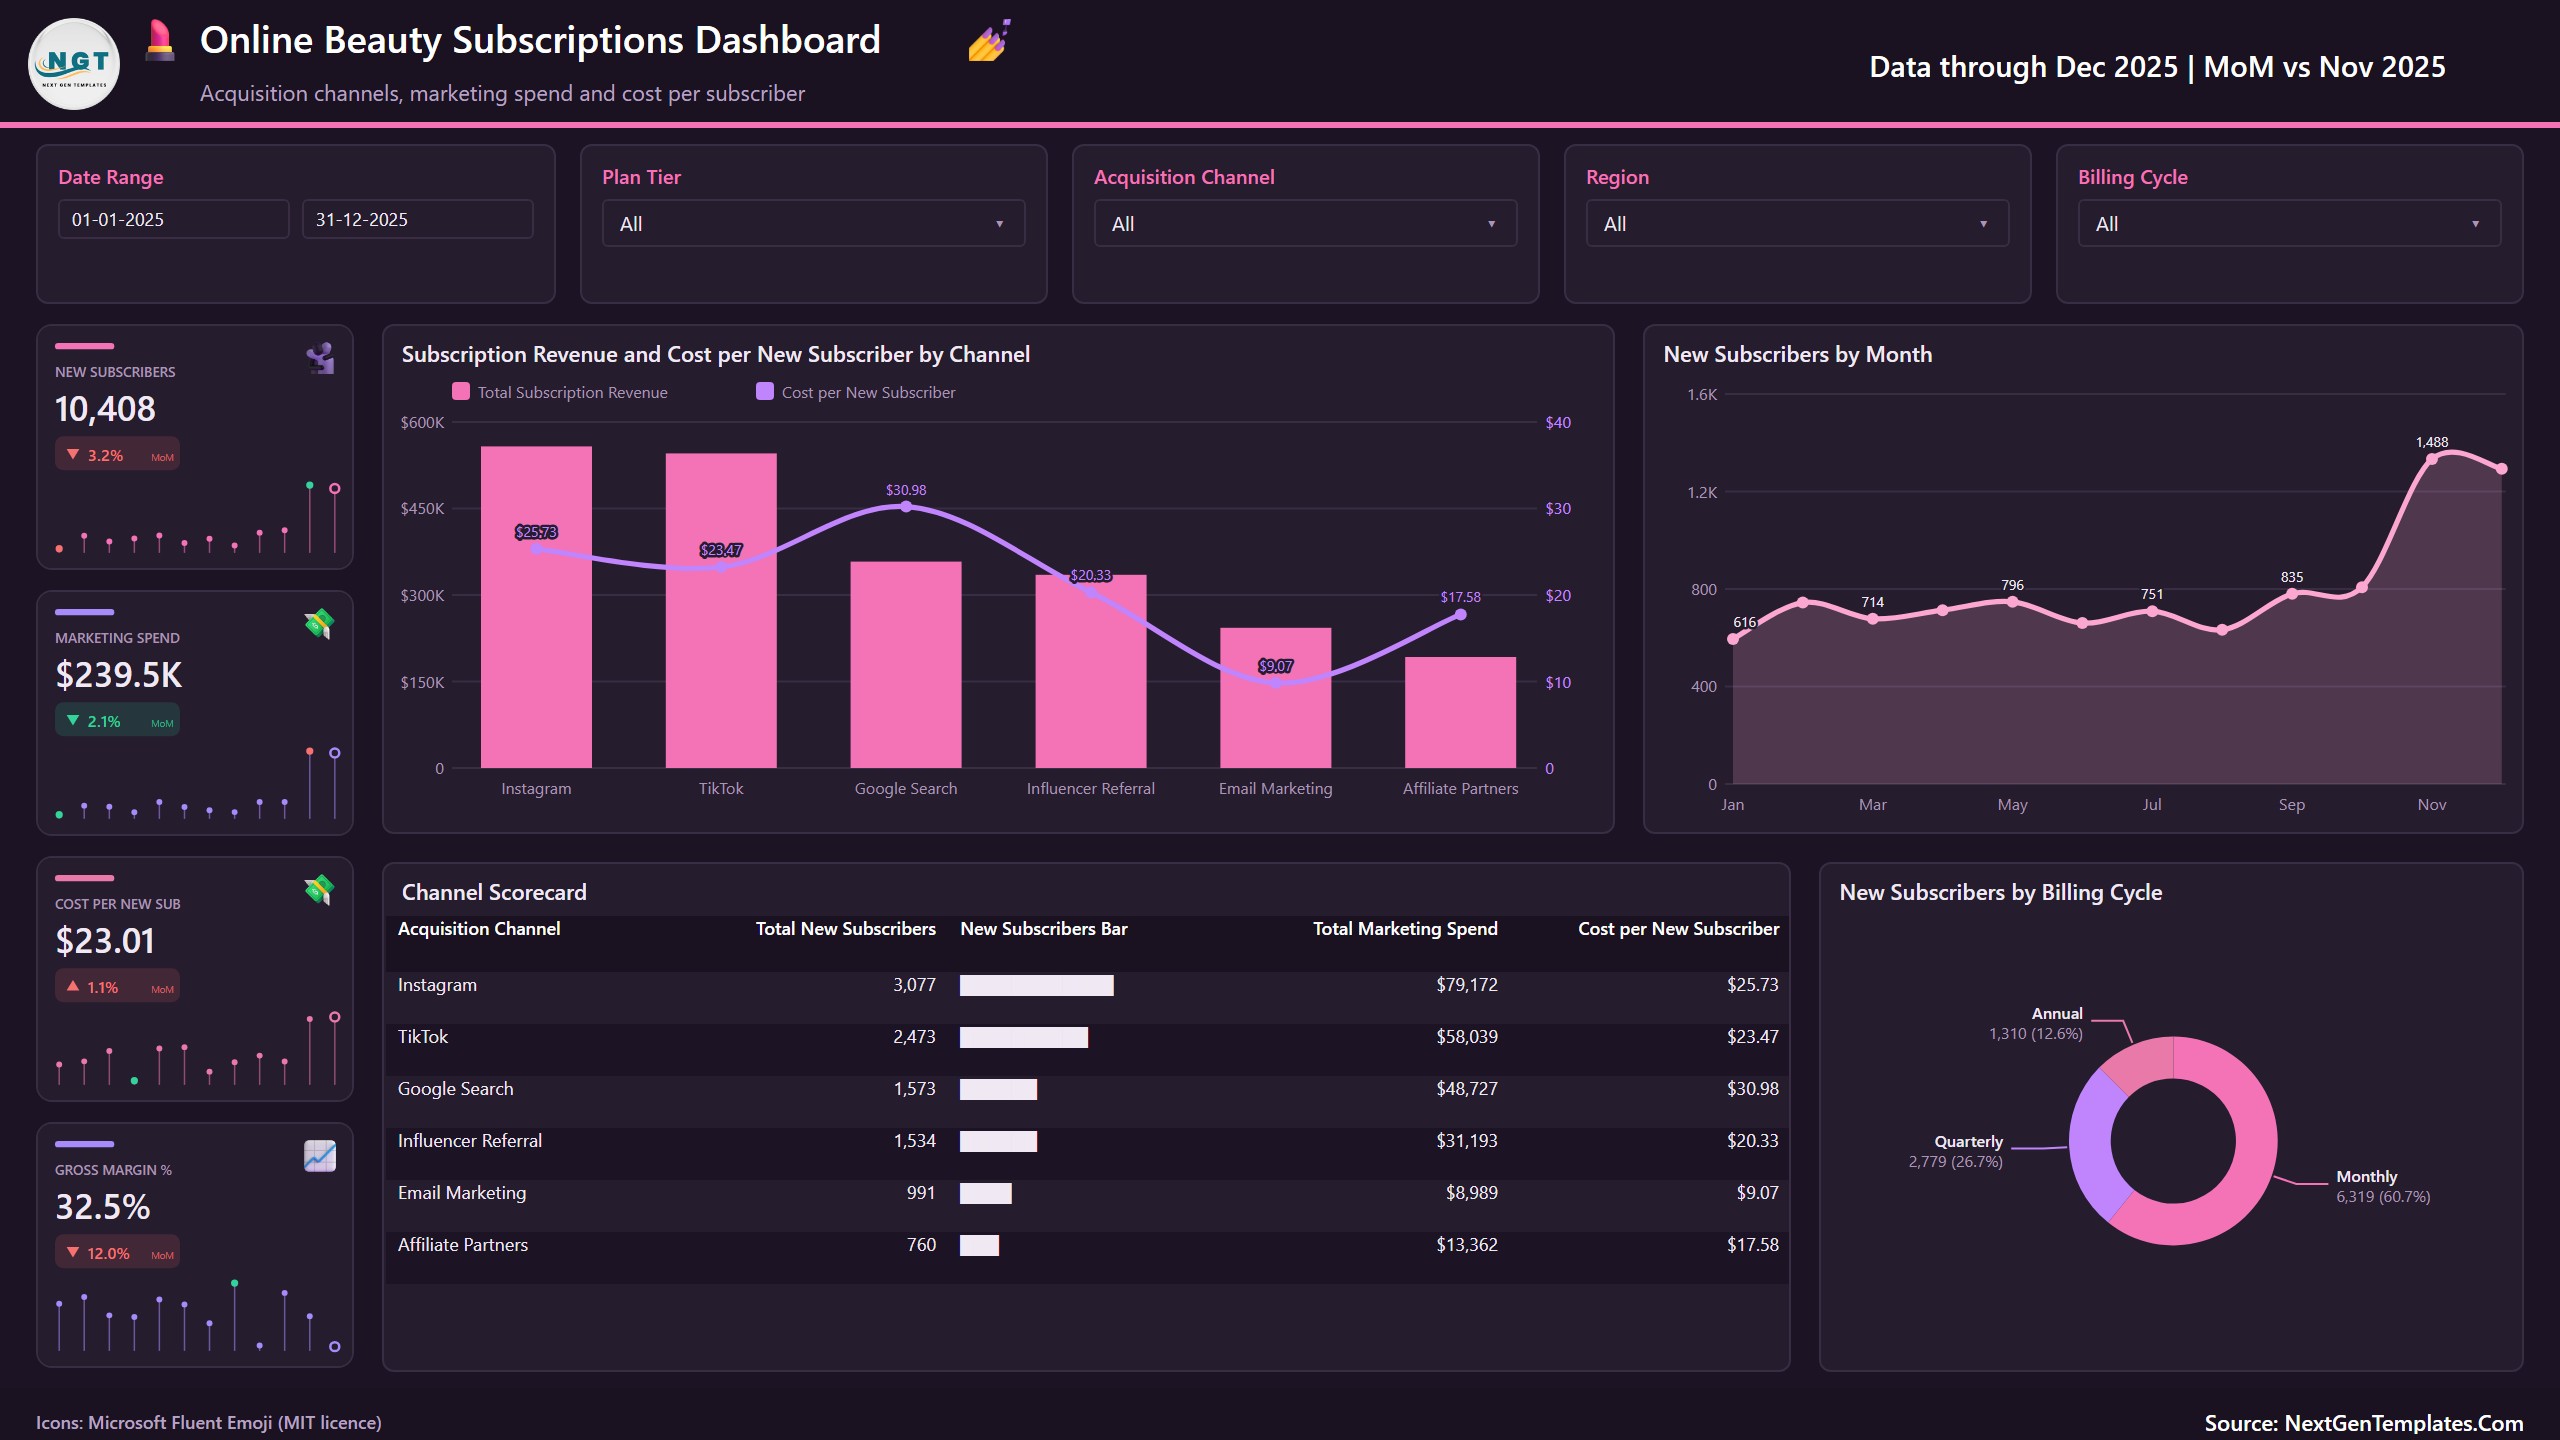2560x1440 pixels.
Task: Sort by Total New Subscribers column header
Action: 846,929
